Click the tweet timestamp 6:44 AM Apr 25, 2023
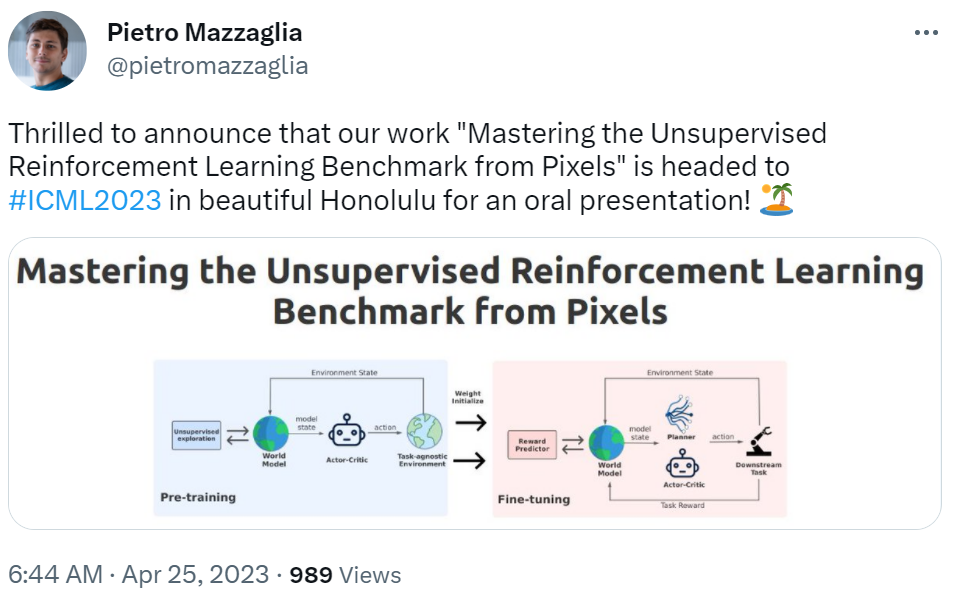The width and height of the screenshot is (953, 601). click(138, 575)
